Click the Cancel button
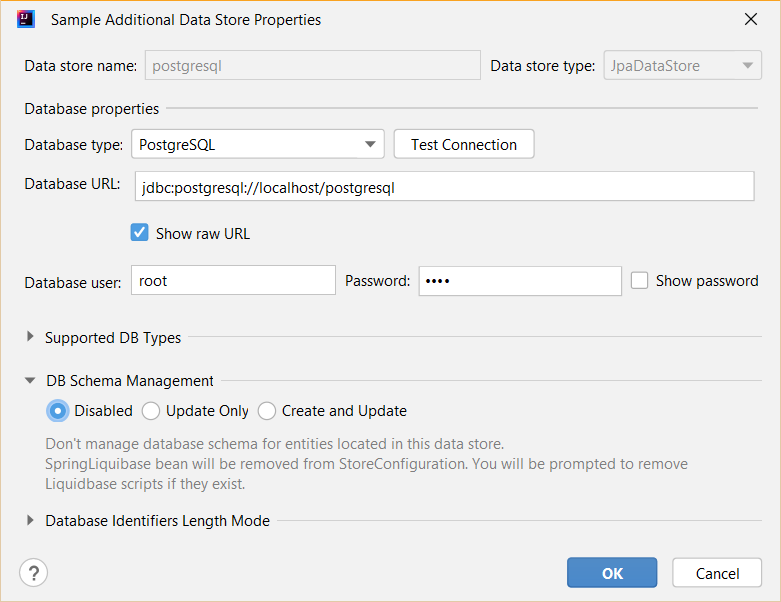Viewport: 781px width, 602px height. [717, 573]
